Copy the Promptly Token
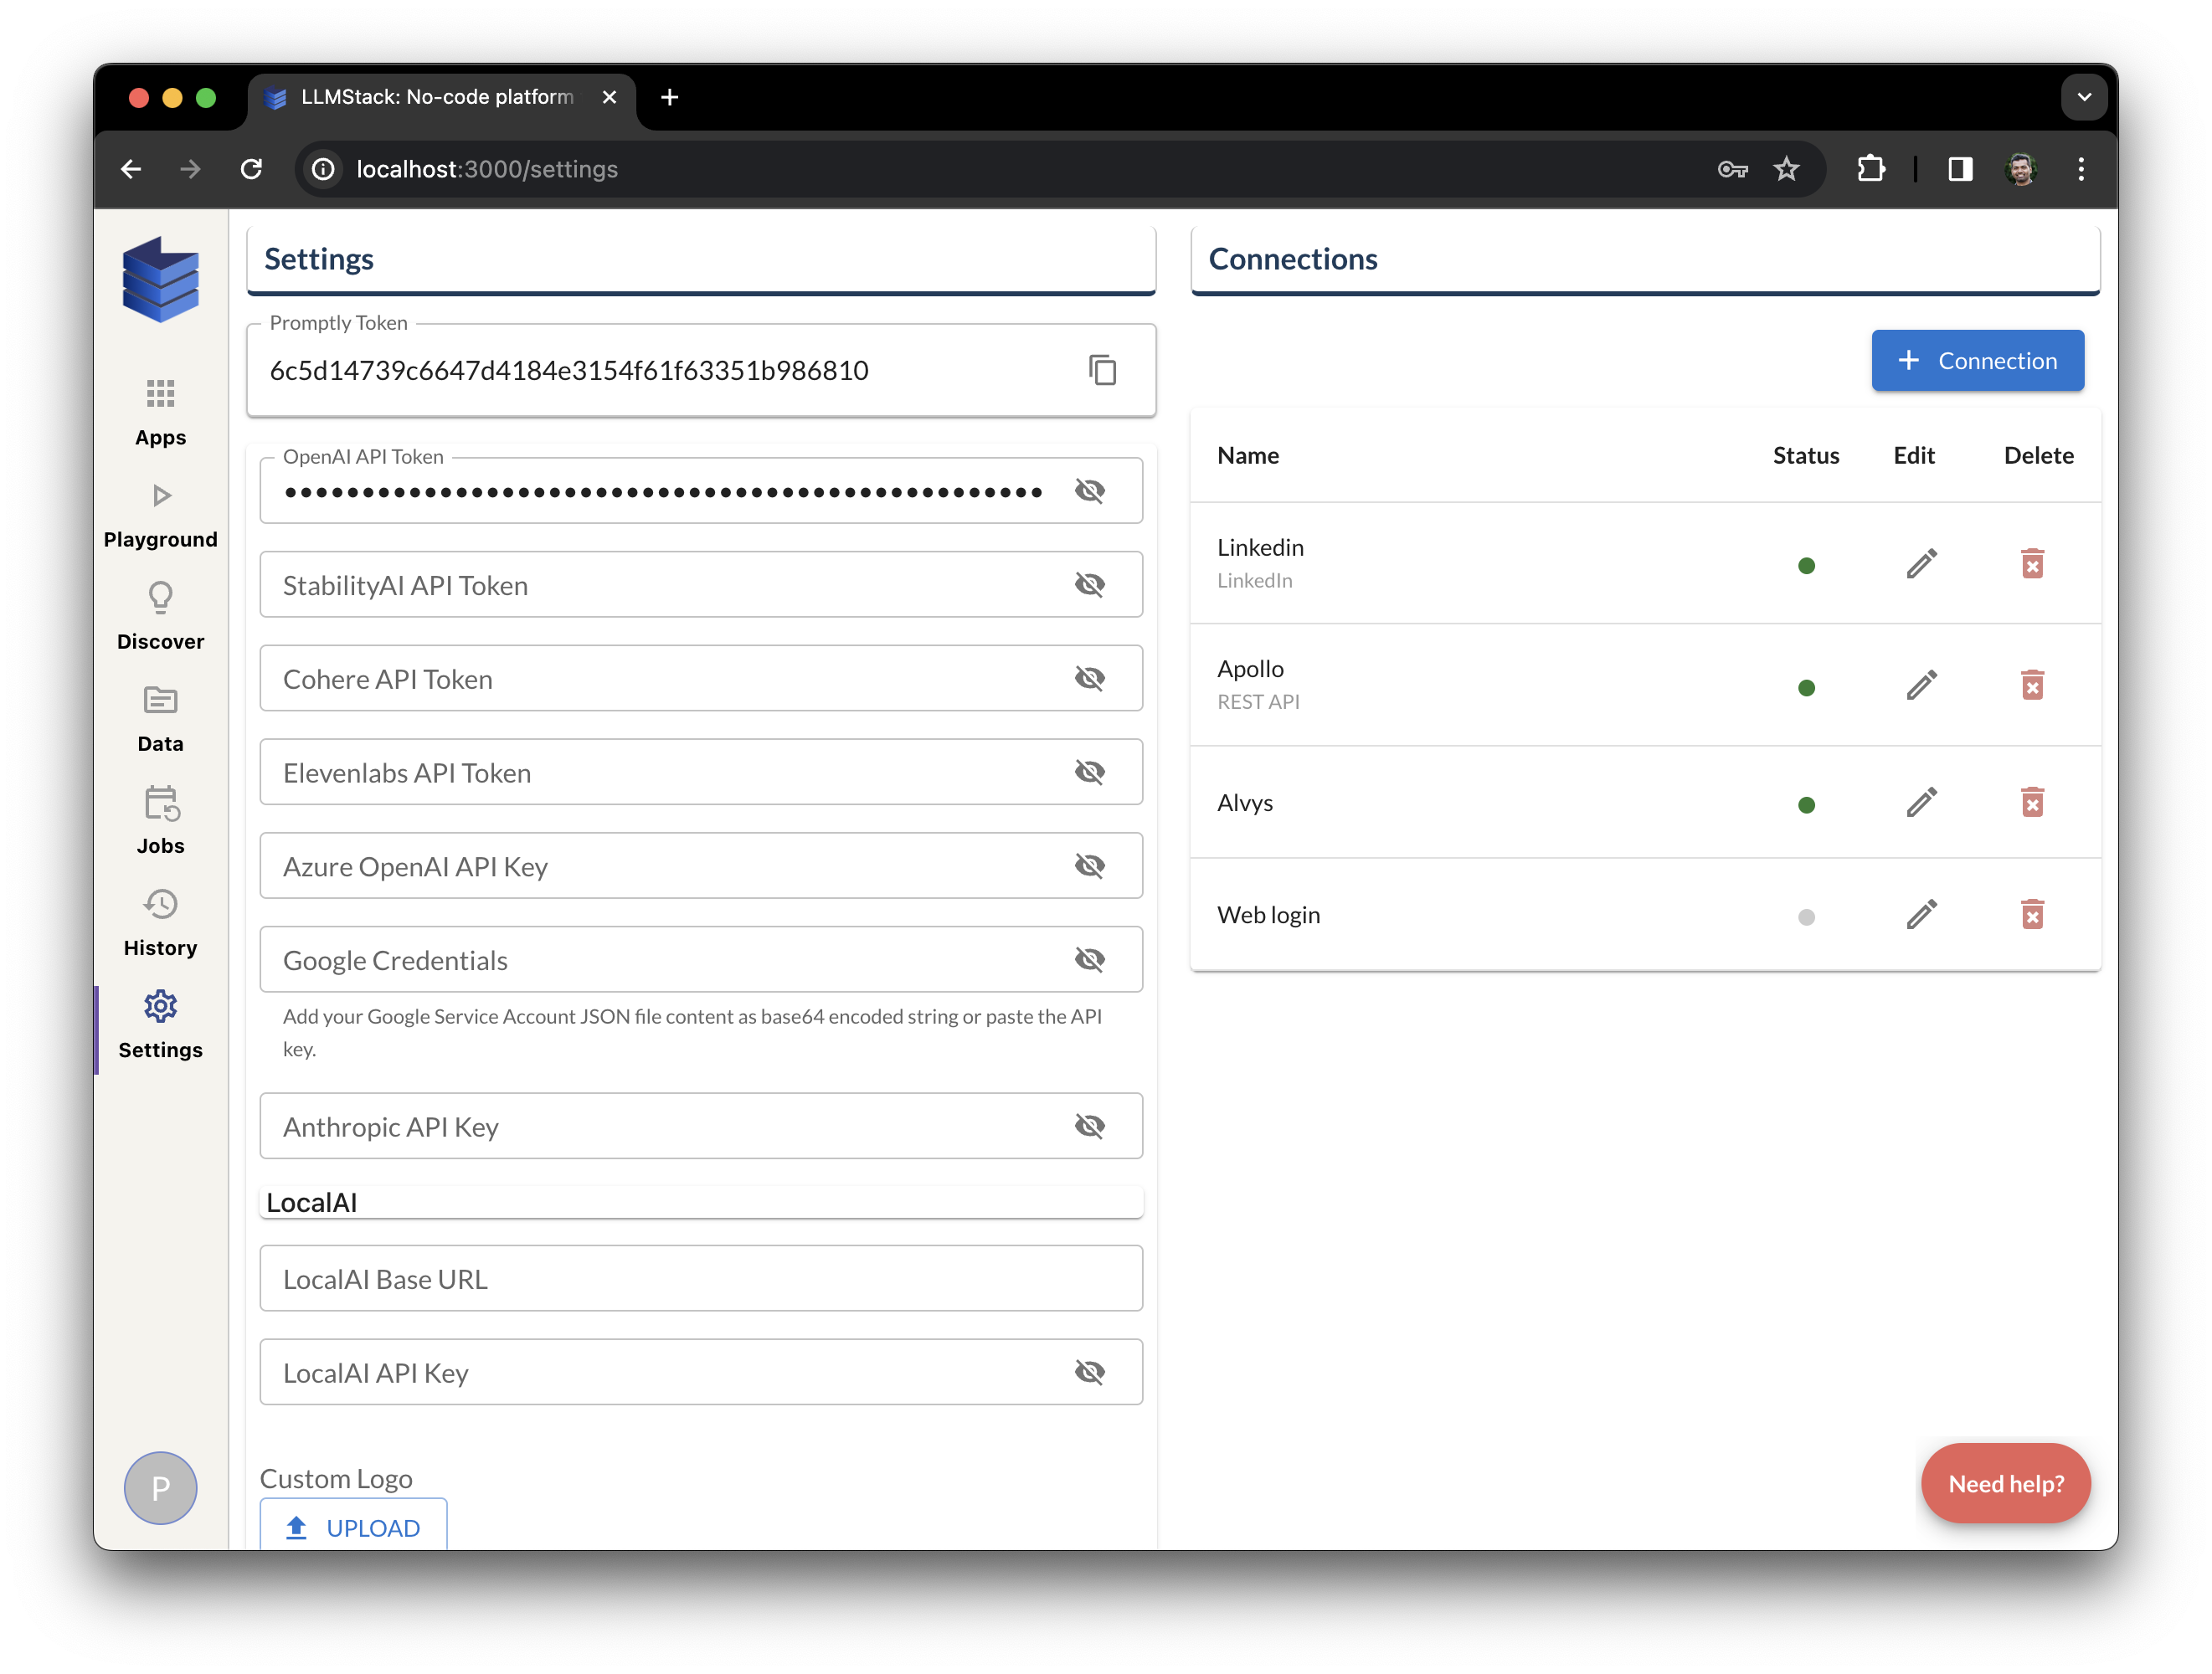This screenshot has height=1674, width=2212. pos(1103,370)
